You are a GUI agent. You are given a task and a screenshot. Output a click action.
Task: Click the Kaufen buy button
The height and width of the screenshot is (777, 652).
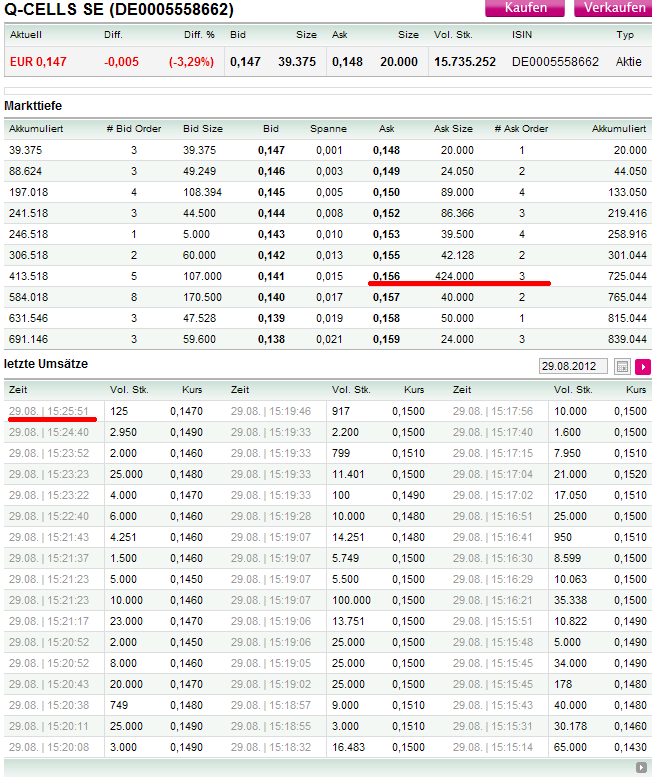click(x=525, y=8)
